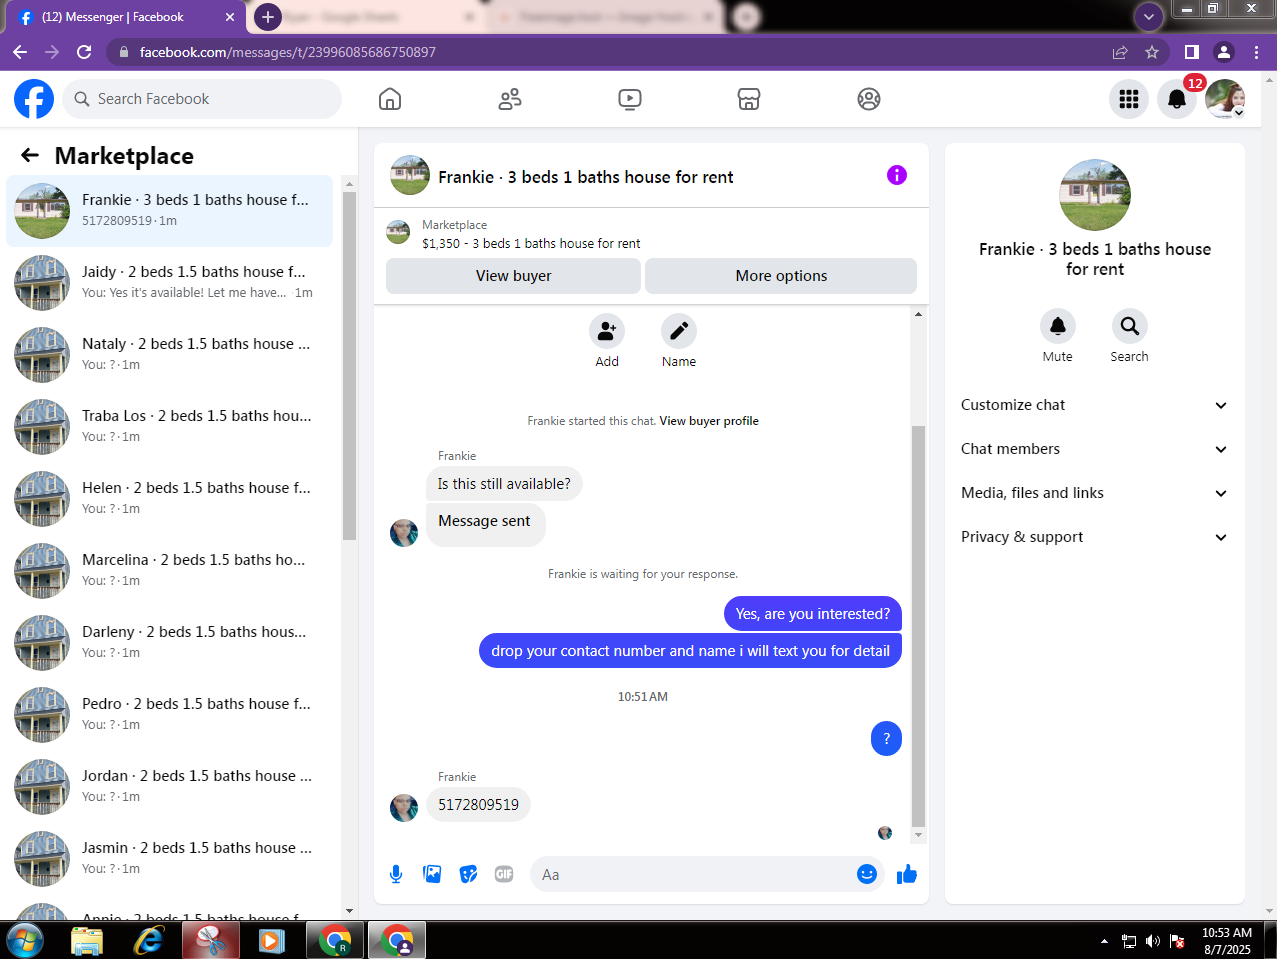Open the Marcelina conversation

point(170,571)
